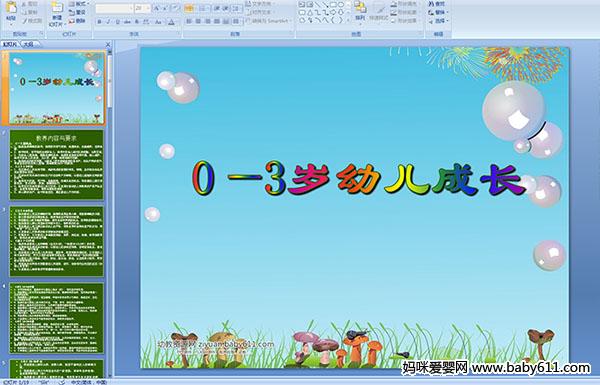Click the Font Color 'A' icon
Image resolution: width=600 pixels, height=385 pixels.
[171, 22]
